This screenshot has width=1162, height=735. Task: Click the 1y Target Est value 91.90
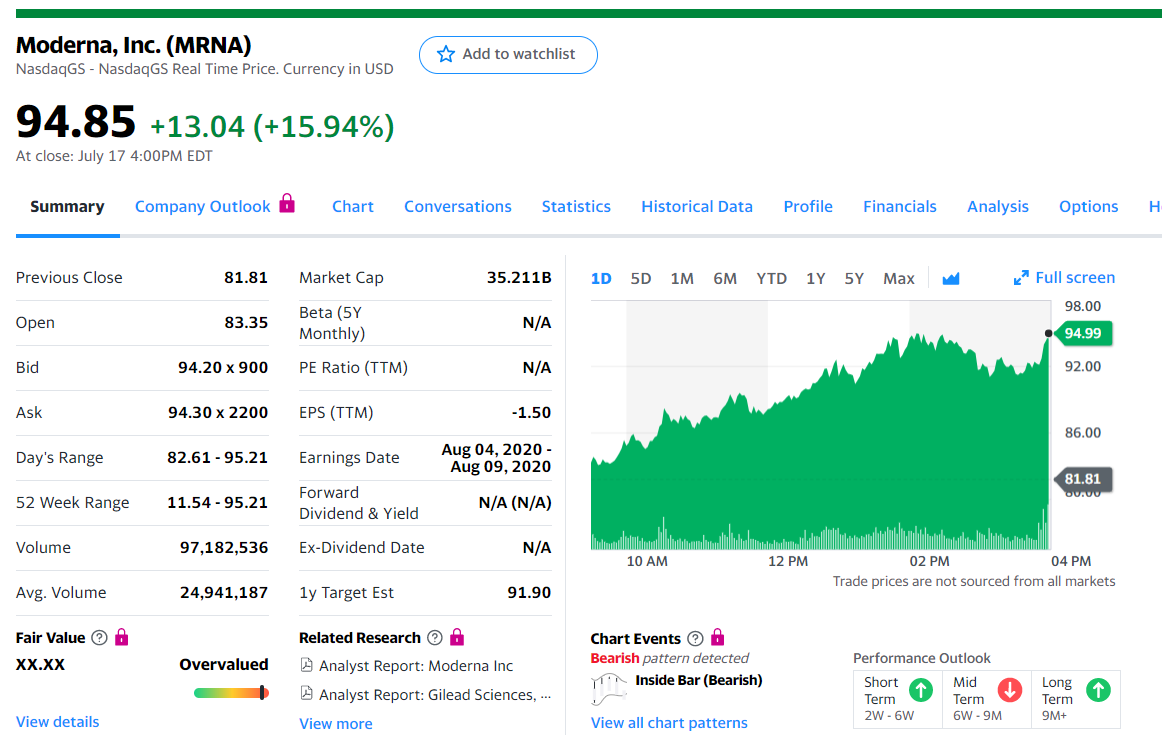(529, 593)
